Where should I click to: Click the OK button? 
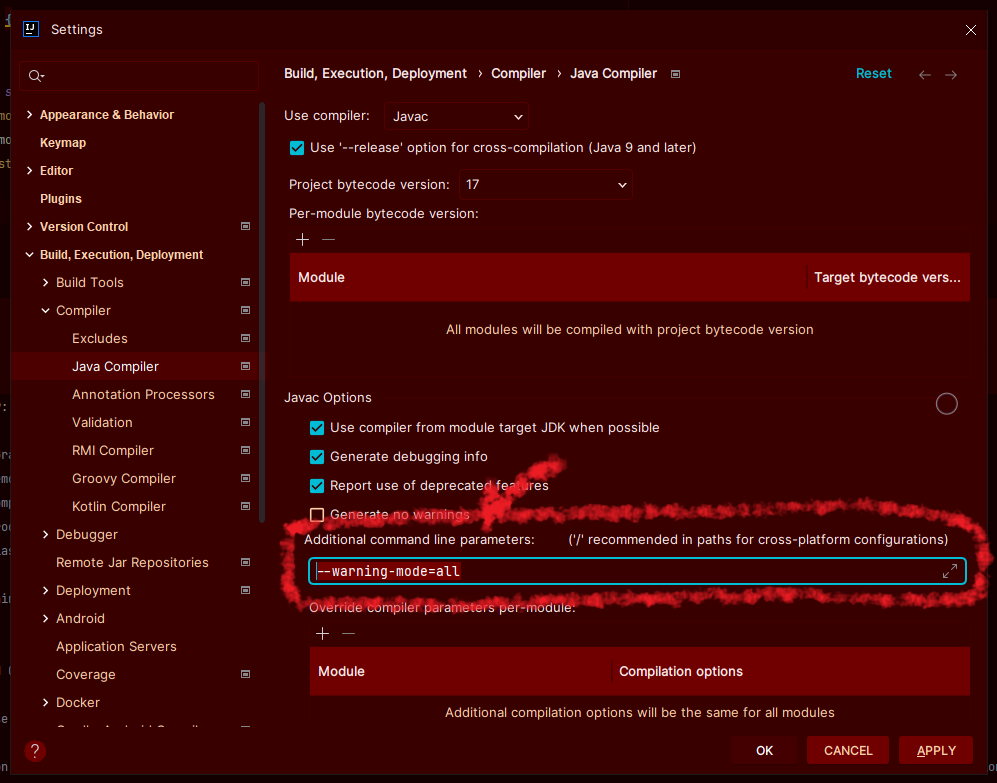click(x=764, y=751)
